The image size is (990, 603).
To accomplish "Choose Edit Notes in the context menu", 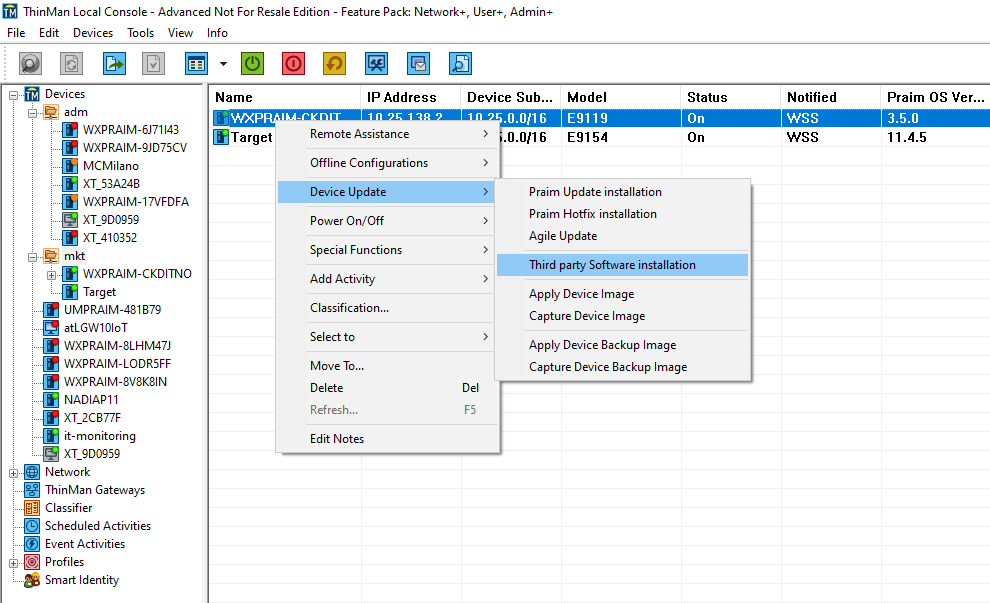I will (x=388, y=439).
